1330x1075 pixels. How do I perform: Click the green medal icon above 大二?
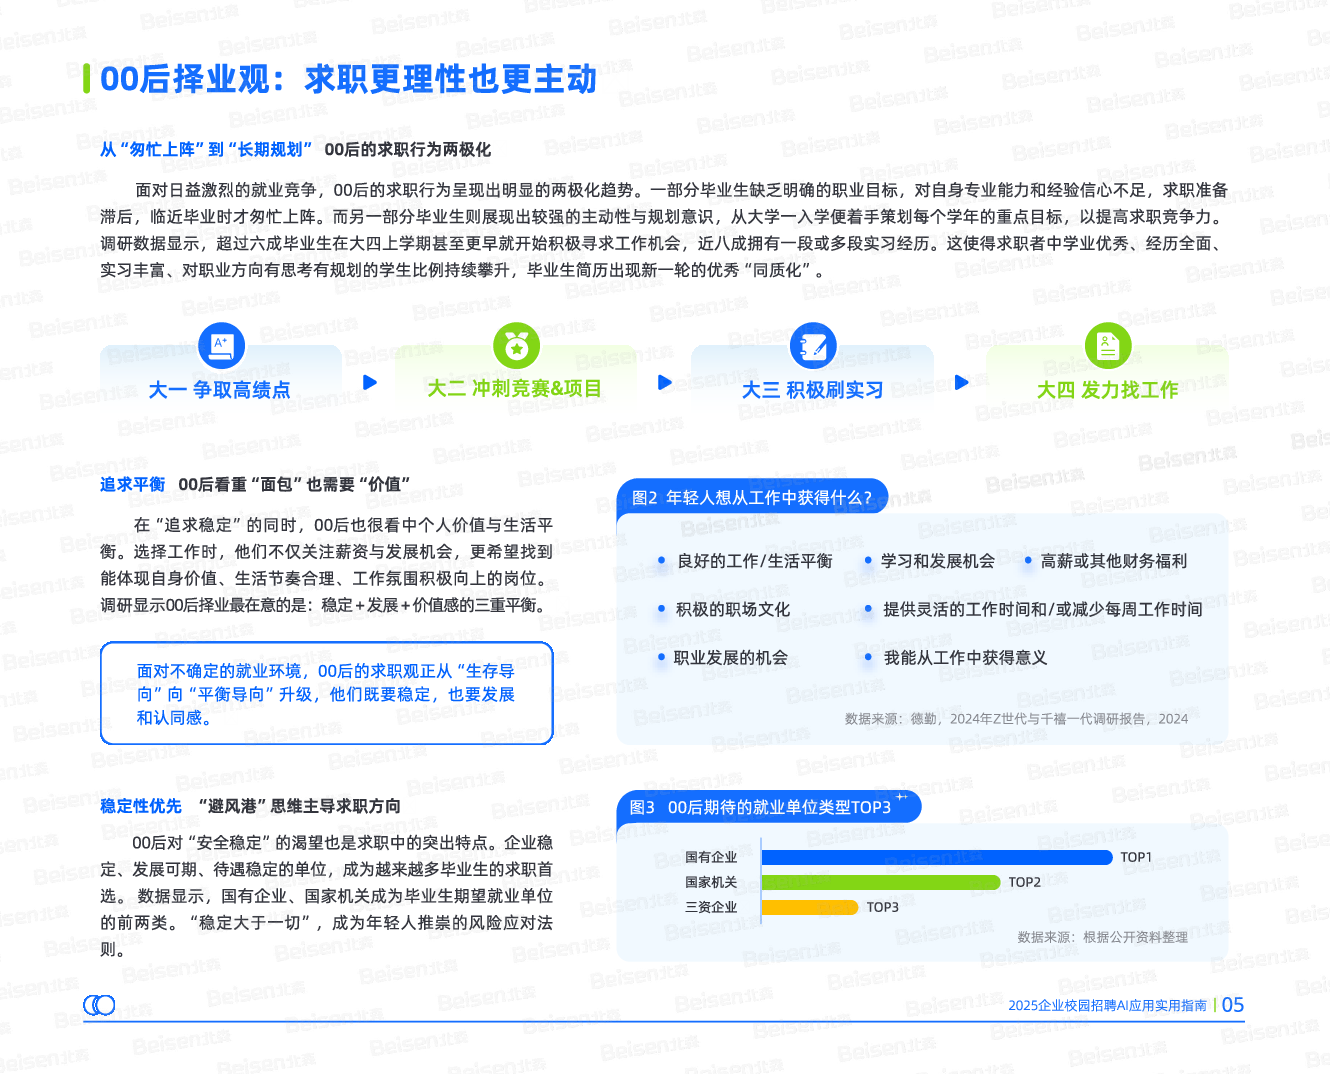(x=516, y=346)
